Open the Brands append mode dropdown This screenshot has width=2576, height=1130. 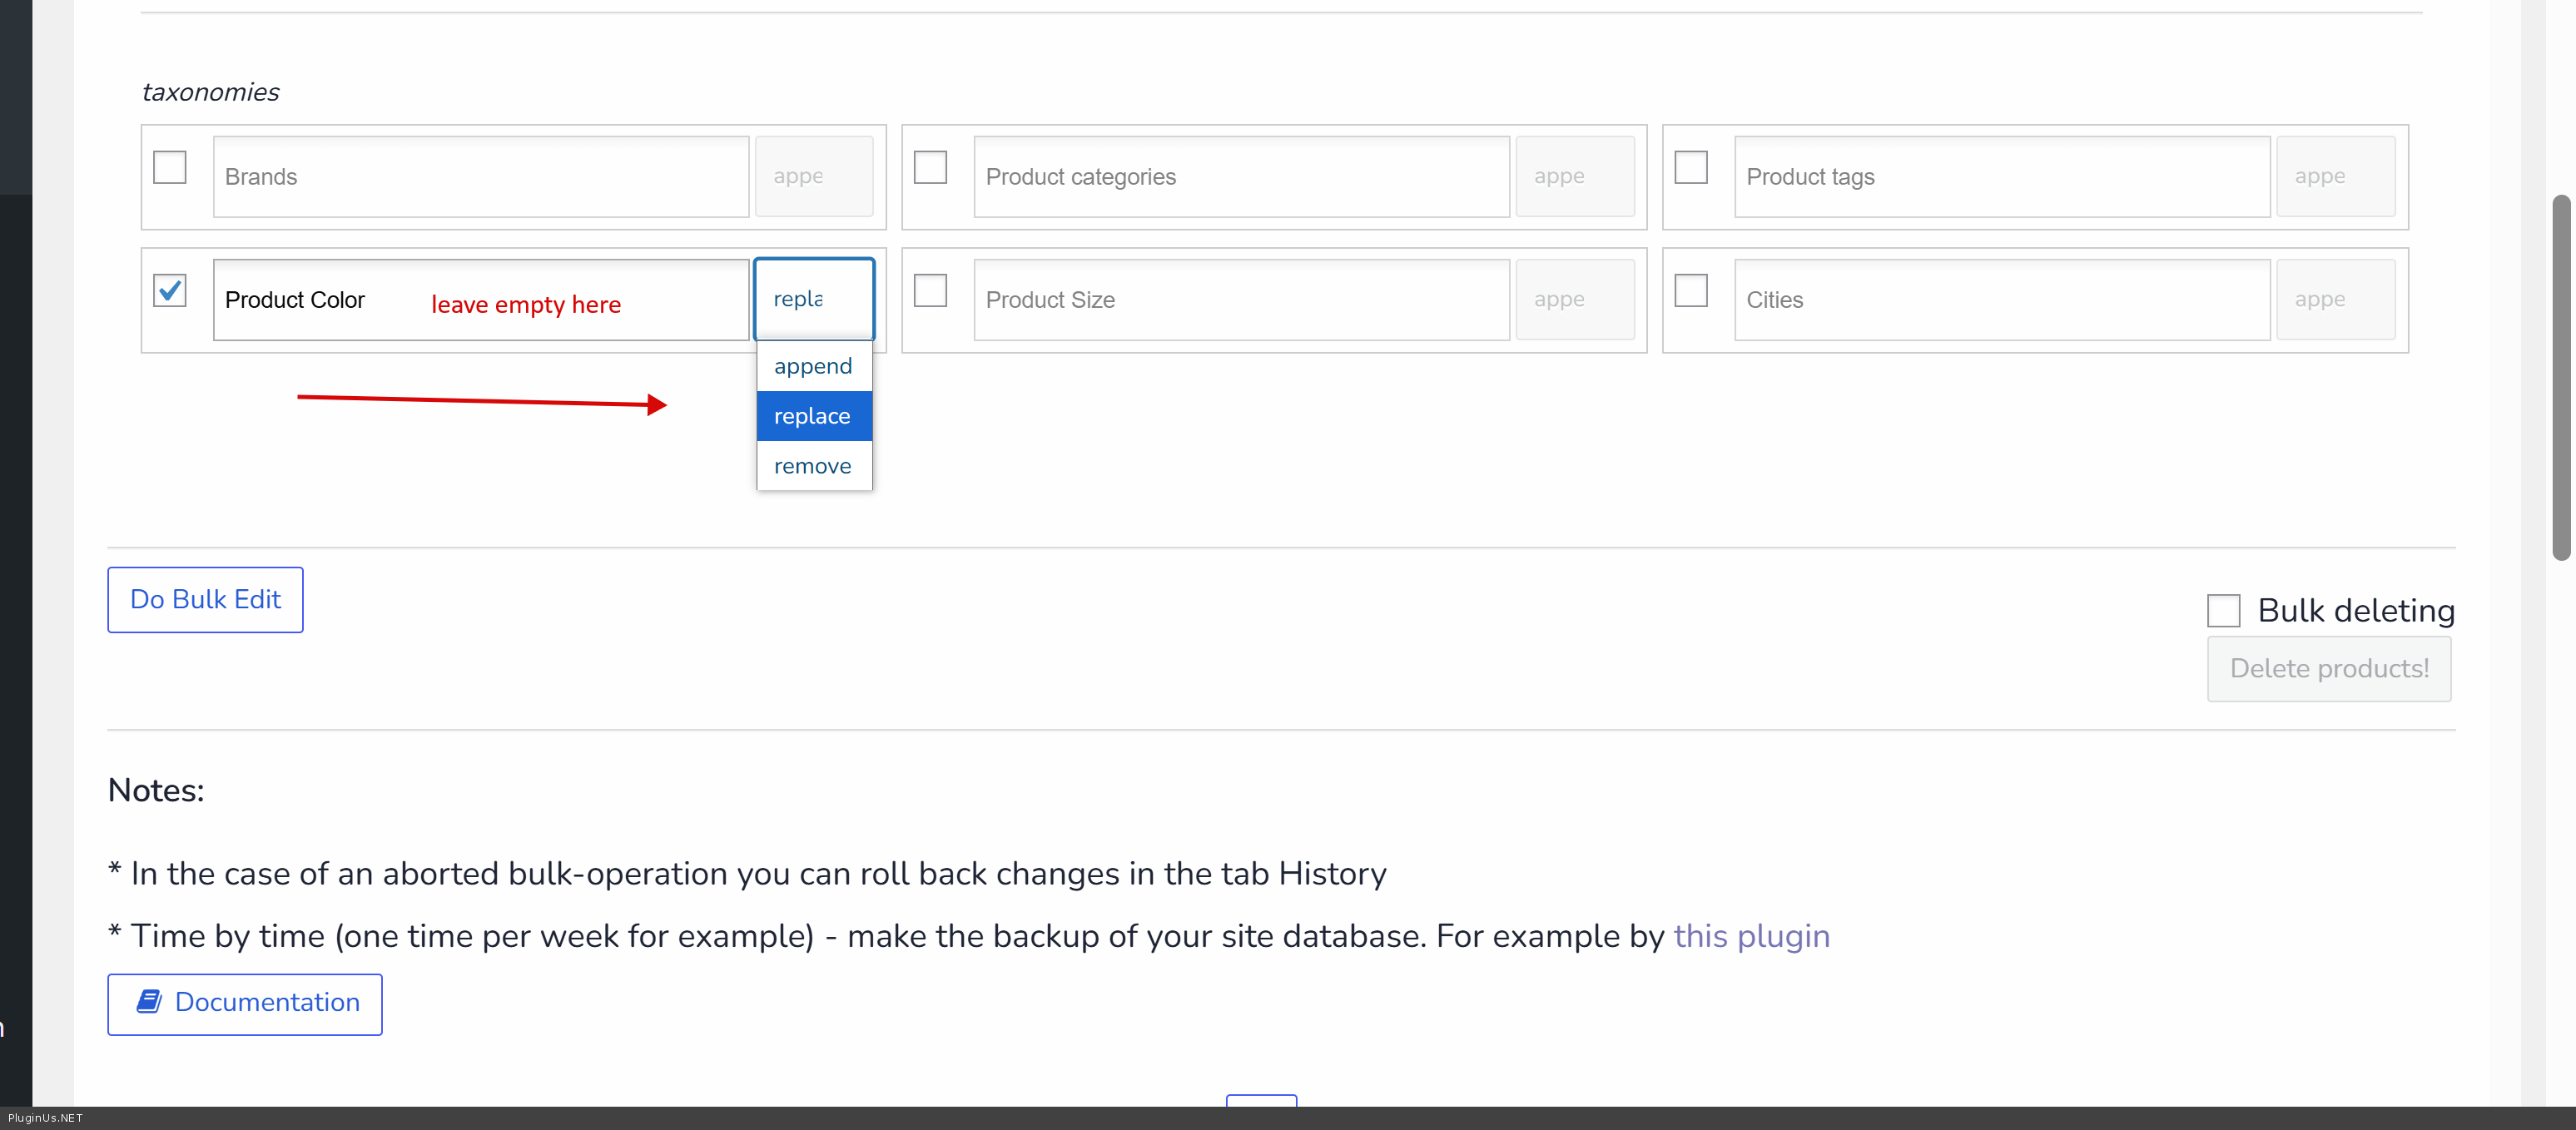(x=813, y=176)
